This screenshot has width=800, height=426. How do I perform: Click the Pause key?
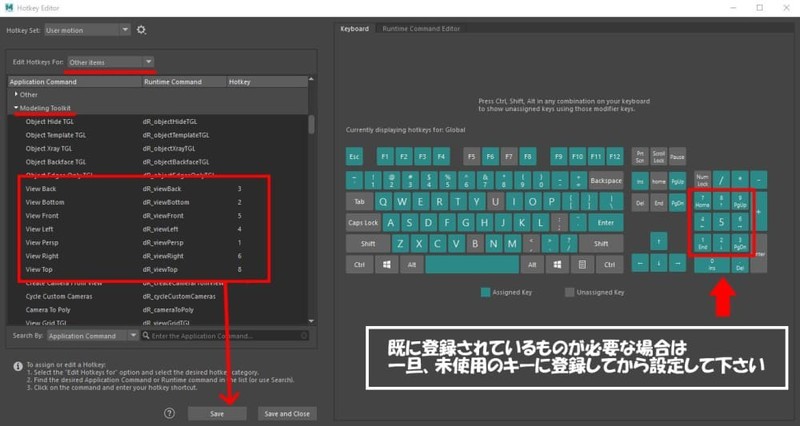coord(677,157)
